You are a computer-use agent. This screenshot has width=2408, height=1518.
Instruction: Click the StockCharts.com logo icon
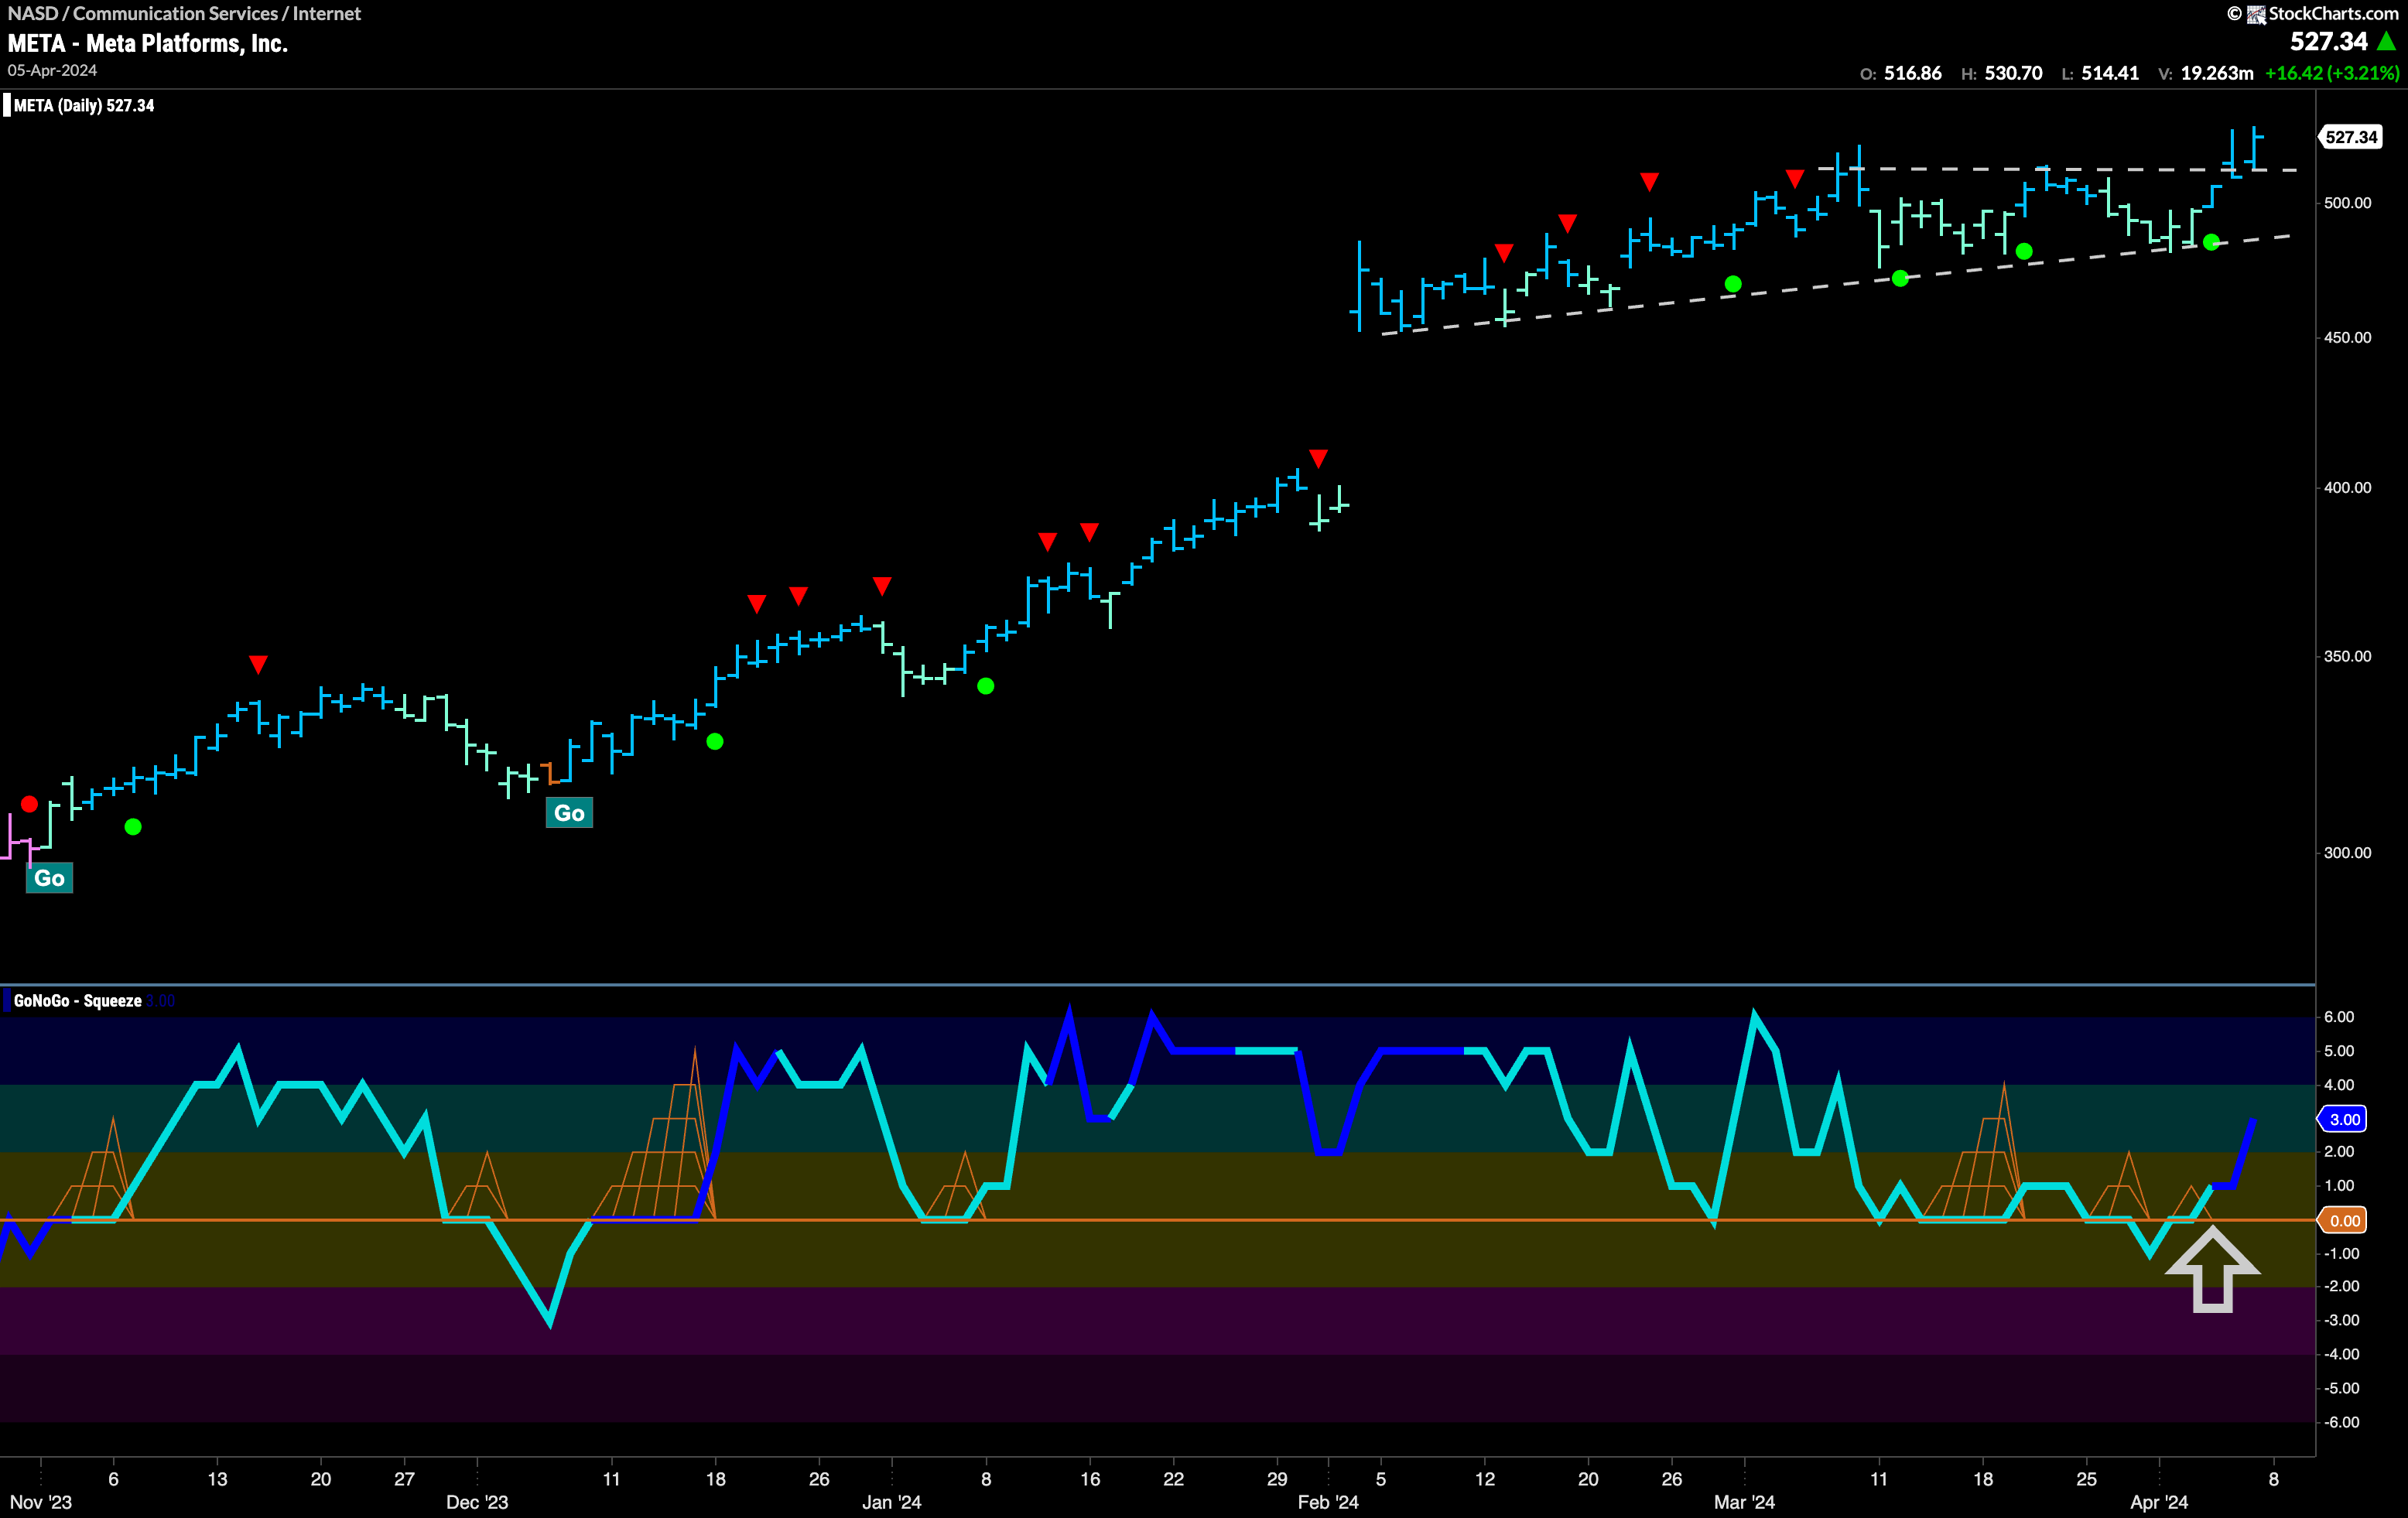click(x=2256, y=14)
